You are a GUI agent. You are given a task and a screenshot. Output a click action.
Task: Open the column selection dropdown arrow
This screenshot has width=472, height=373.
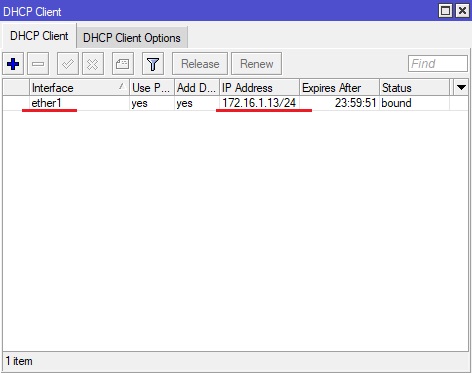pos(461,88)
